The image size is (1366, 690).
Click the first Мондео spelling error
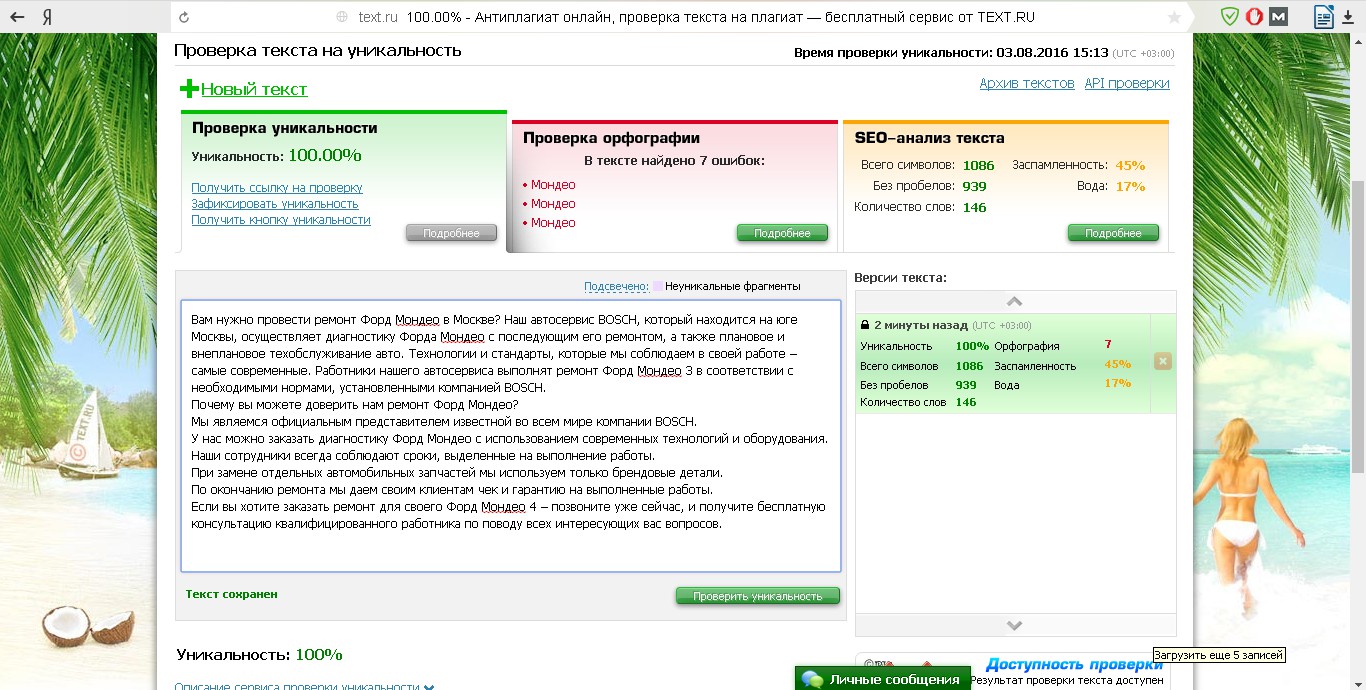click(553, 185)
